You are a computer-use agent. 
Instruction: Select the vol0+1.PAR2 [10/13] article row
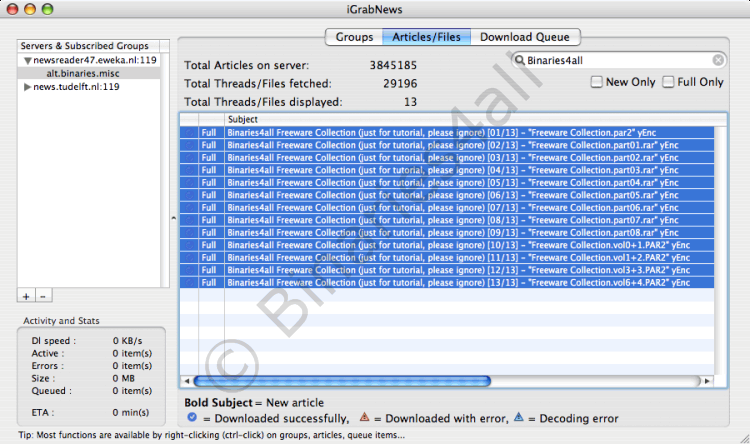coord(447,245)
